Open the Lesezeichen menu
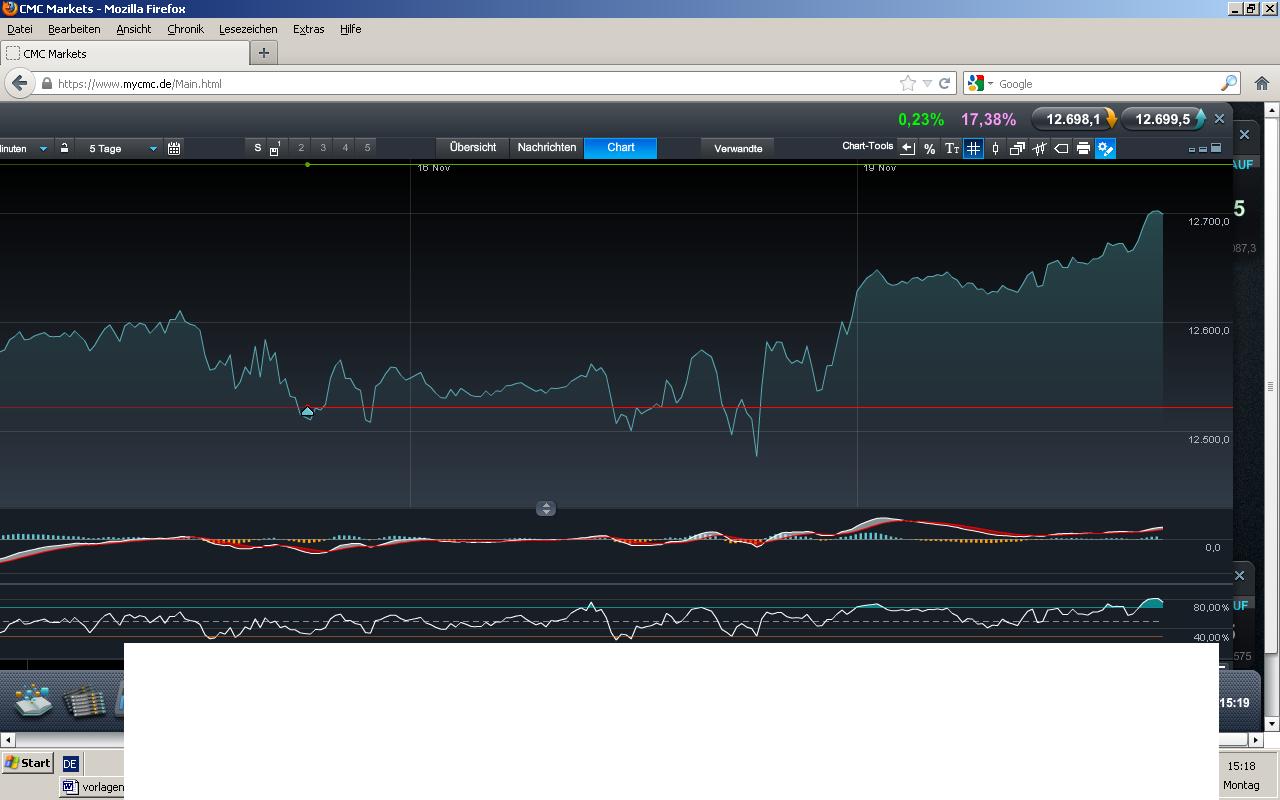The image size is (1280, 800). click(248, 29)
